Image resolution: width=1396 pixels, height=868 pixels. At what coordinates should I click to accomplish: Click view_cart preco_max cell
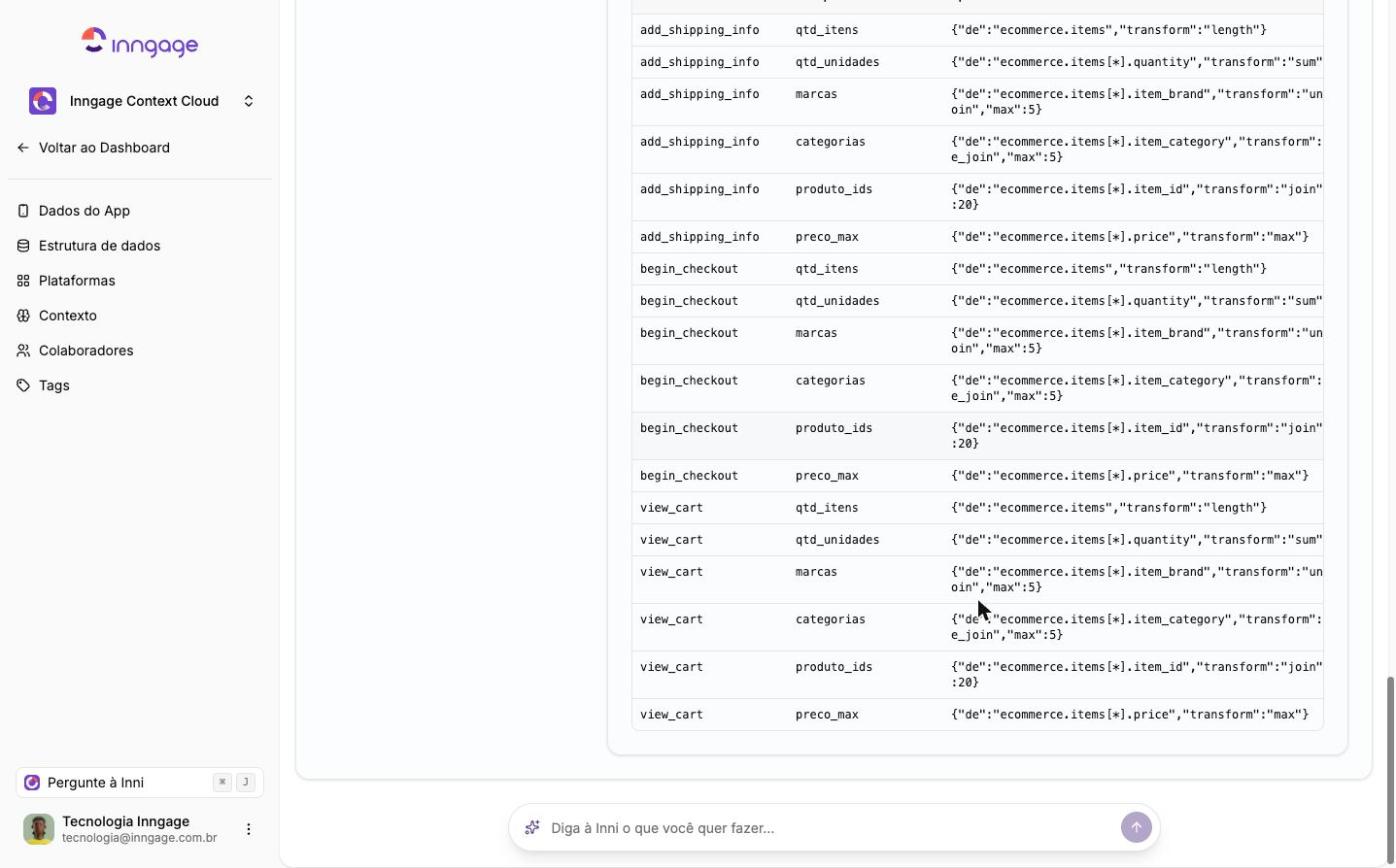827,715
